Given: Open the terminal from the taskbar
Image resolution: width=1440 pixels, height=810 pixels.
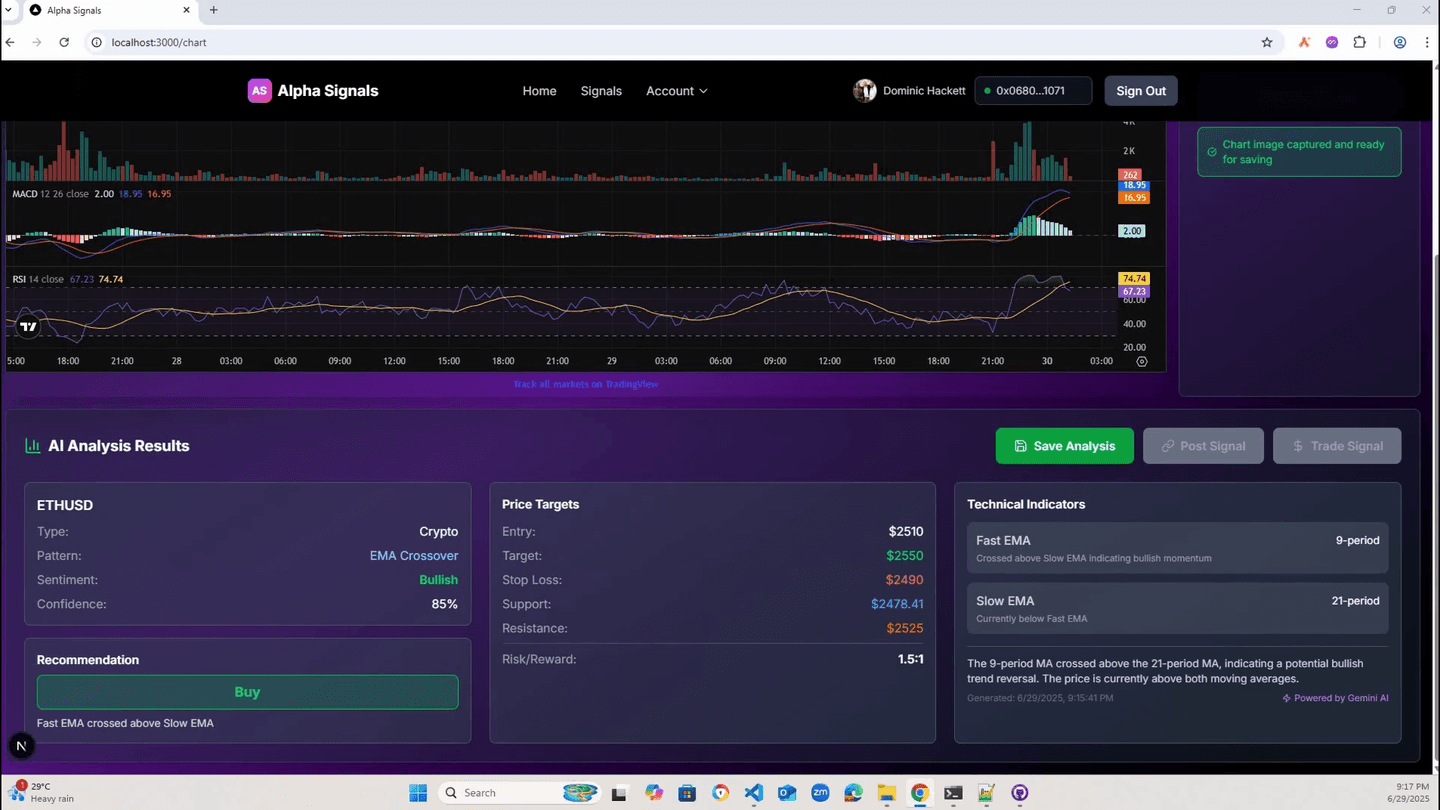Looking at the screenshot, I should [x=953, y=793].
